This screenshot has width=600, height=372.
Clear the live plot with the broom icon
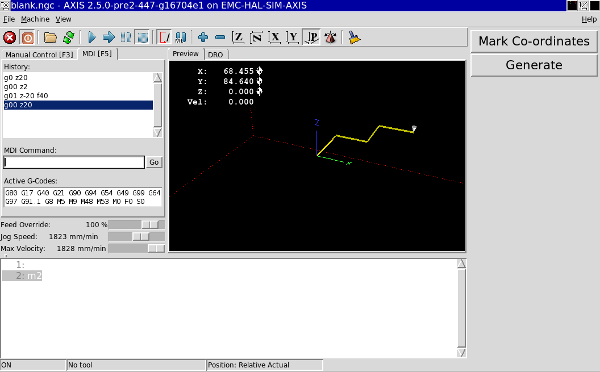(x=354, y=38)
